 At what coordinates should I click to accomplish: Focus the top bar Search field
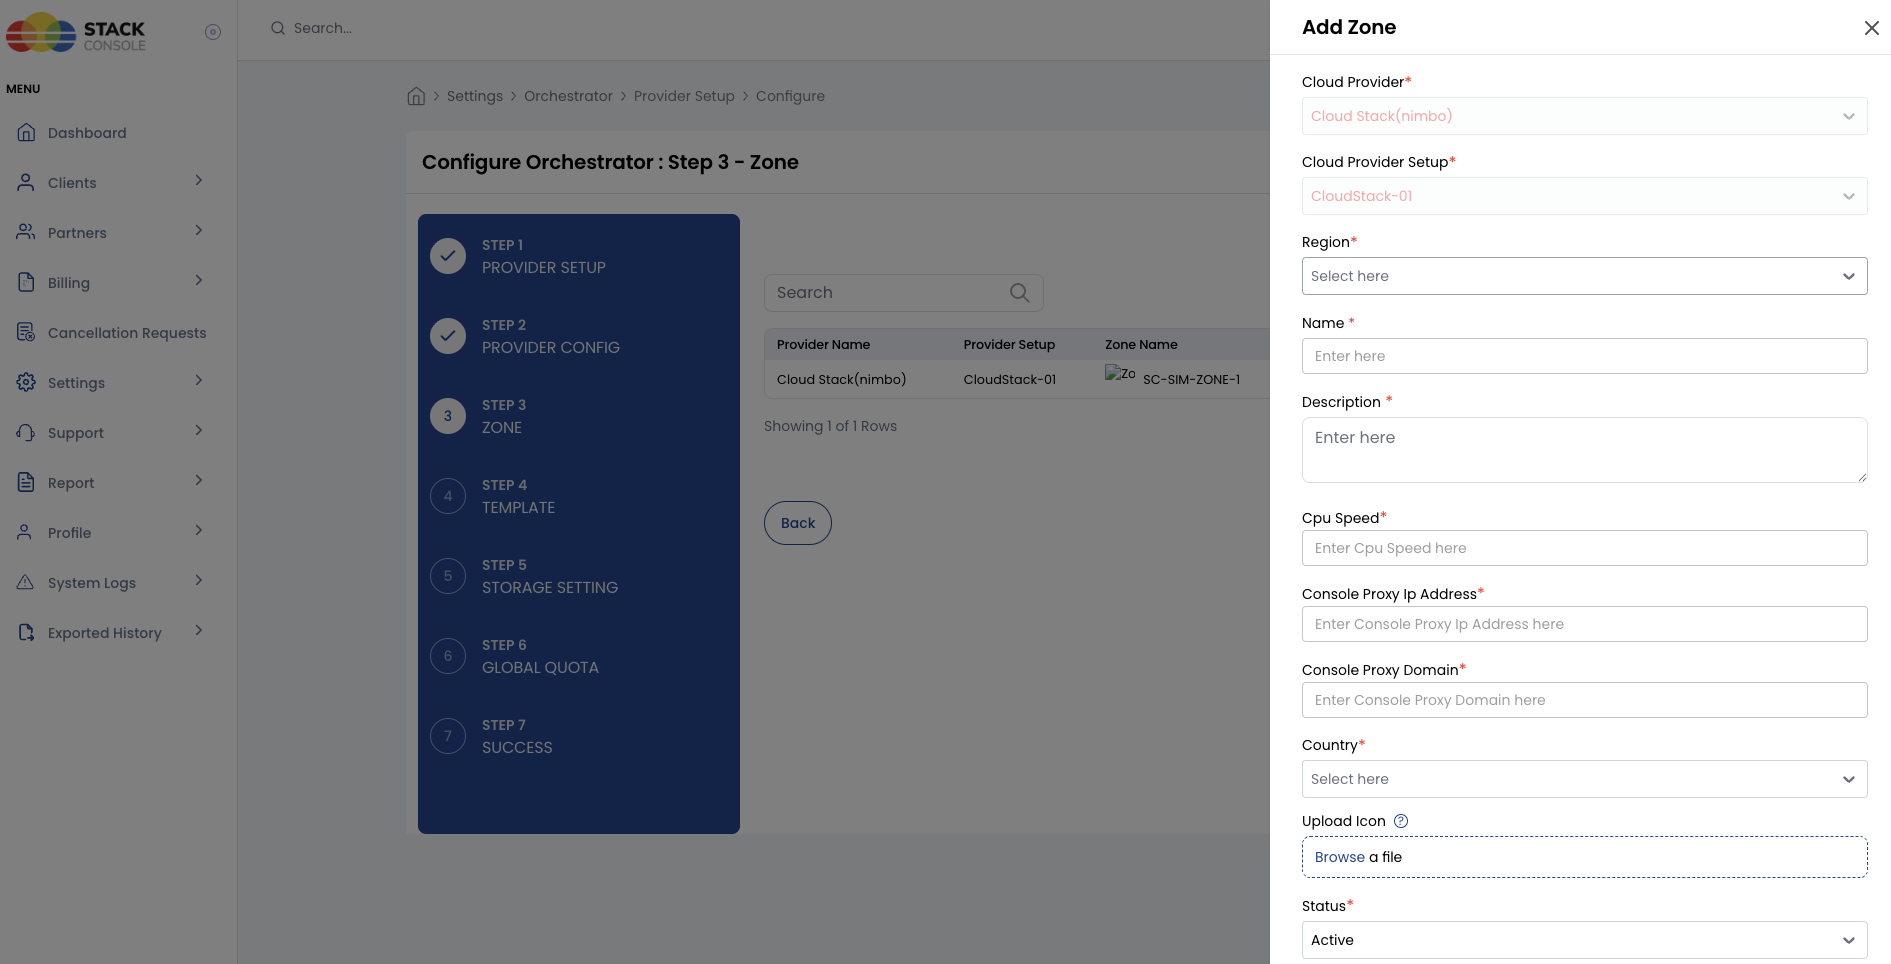point(322,28)
